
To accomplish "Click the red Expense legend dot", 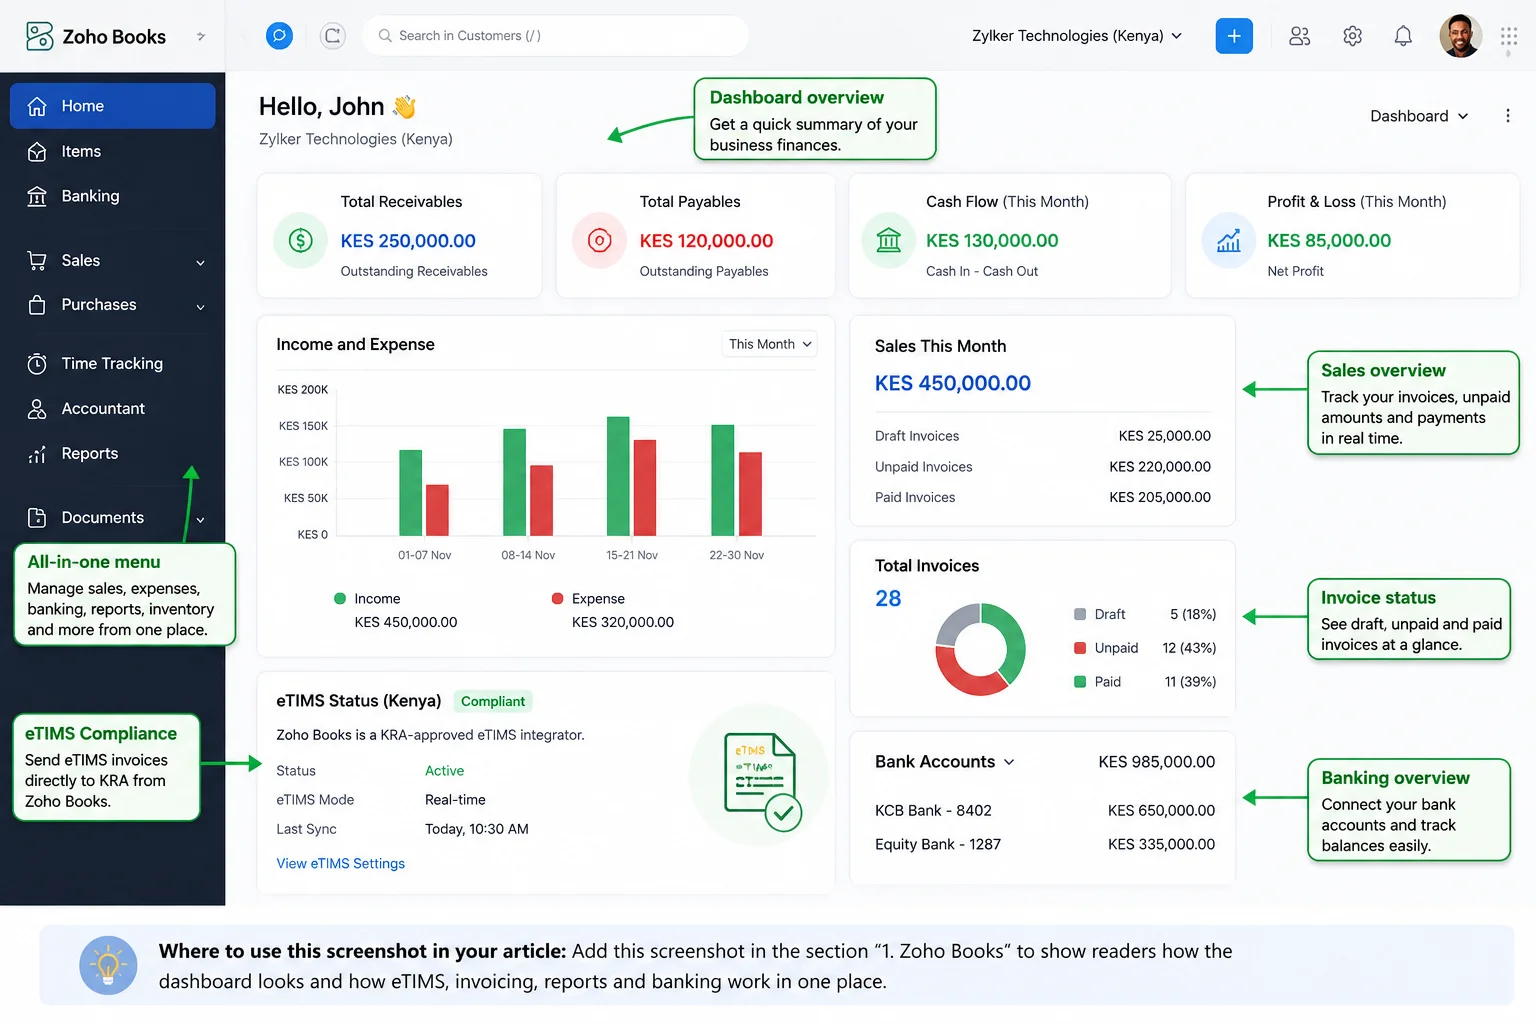I will (557, 599).
